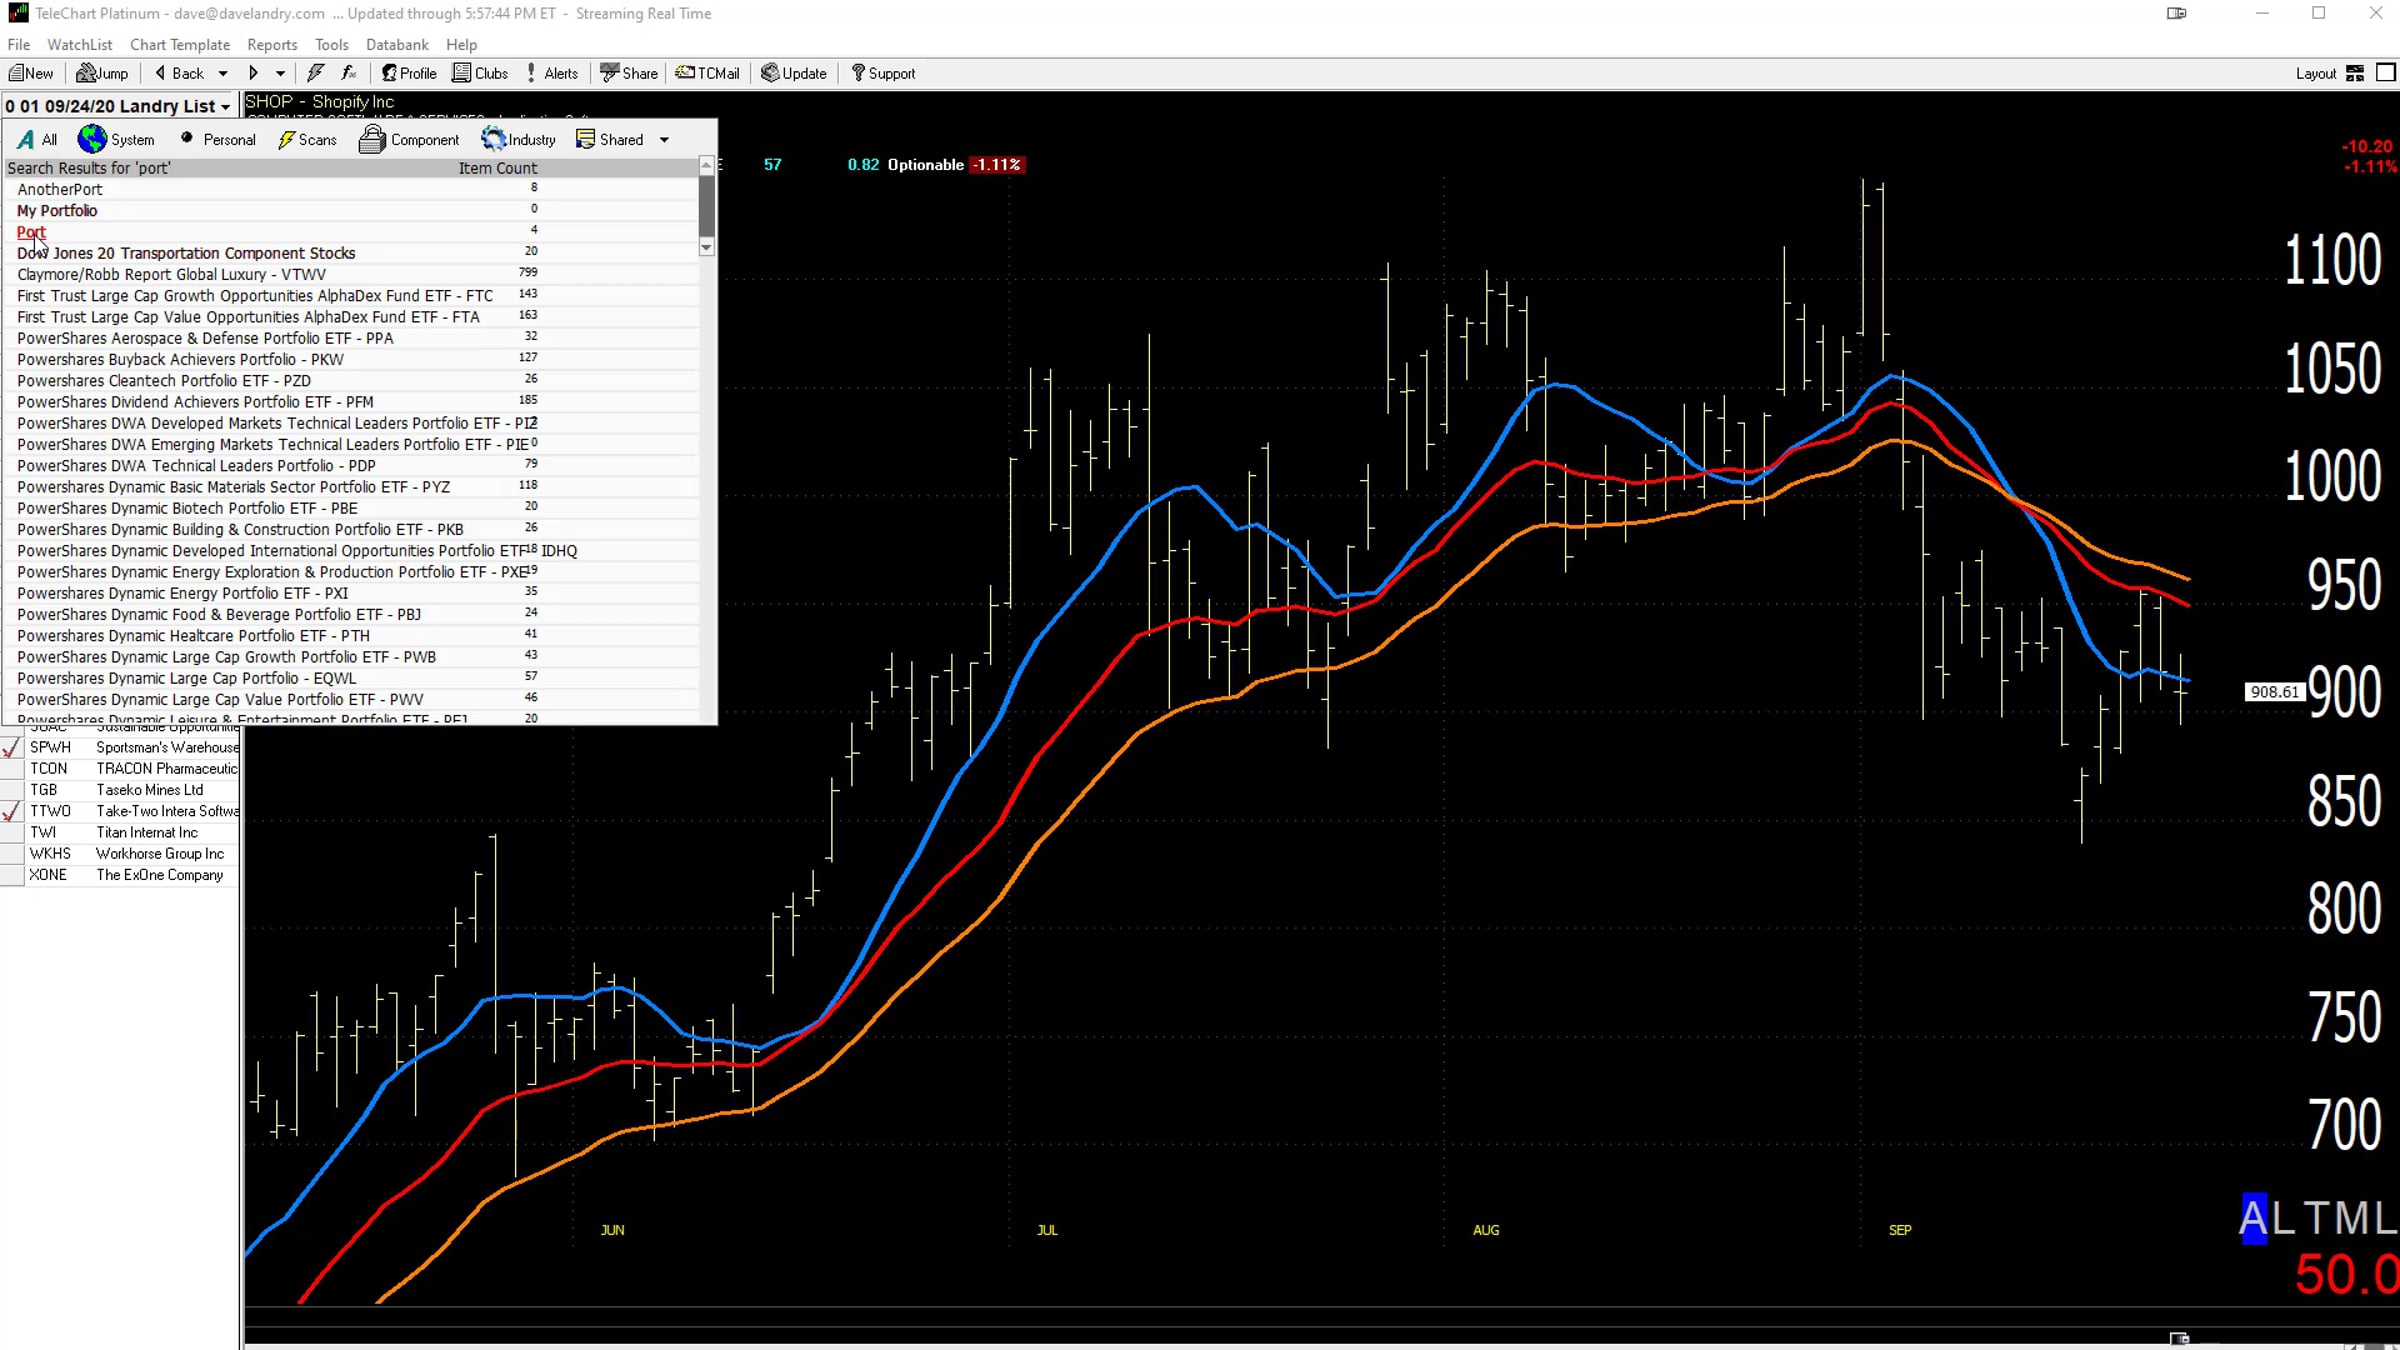The width and height of the screenshot is (2400, 1350).
Task: Go Back with the left arrow
Action: point(179,73)
